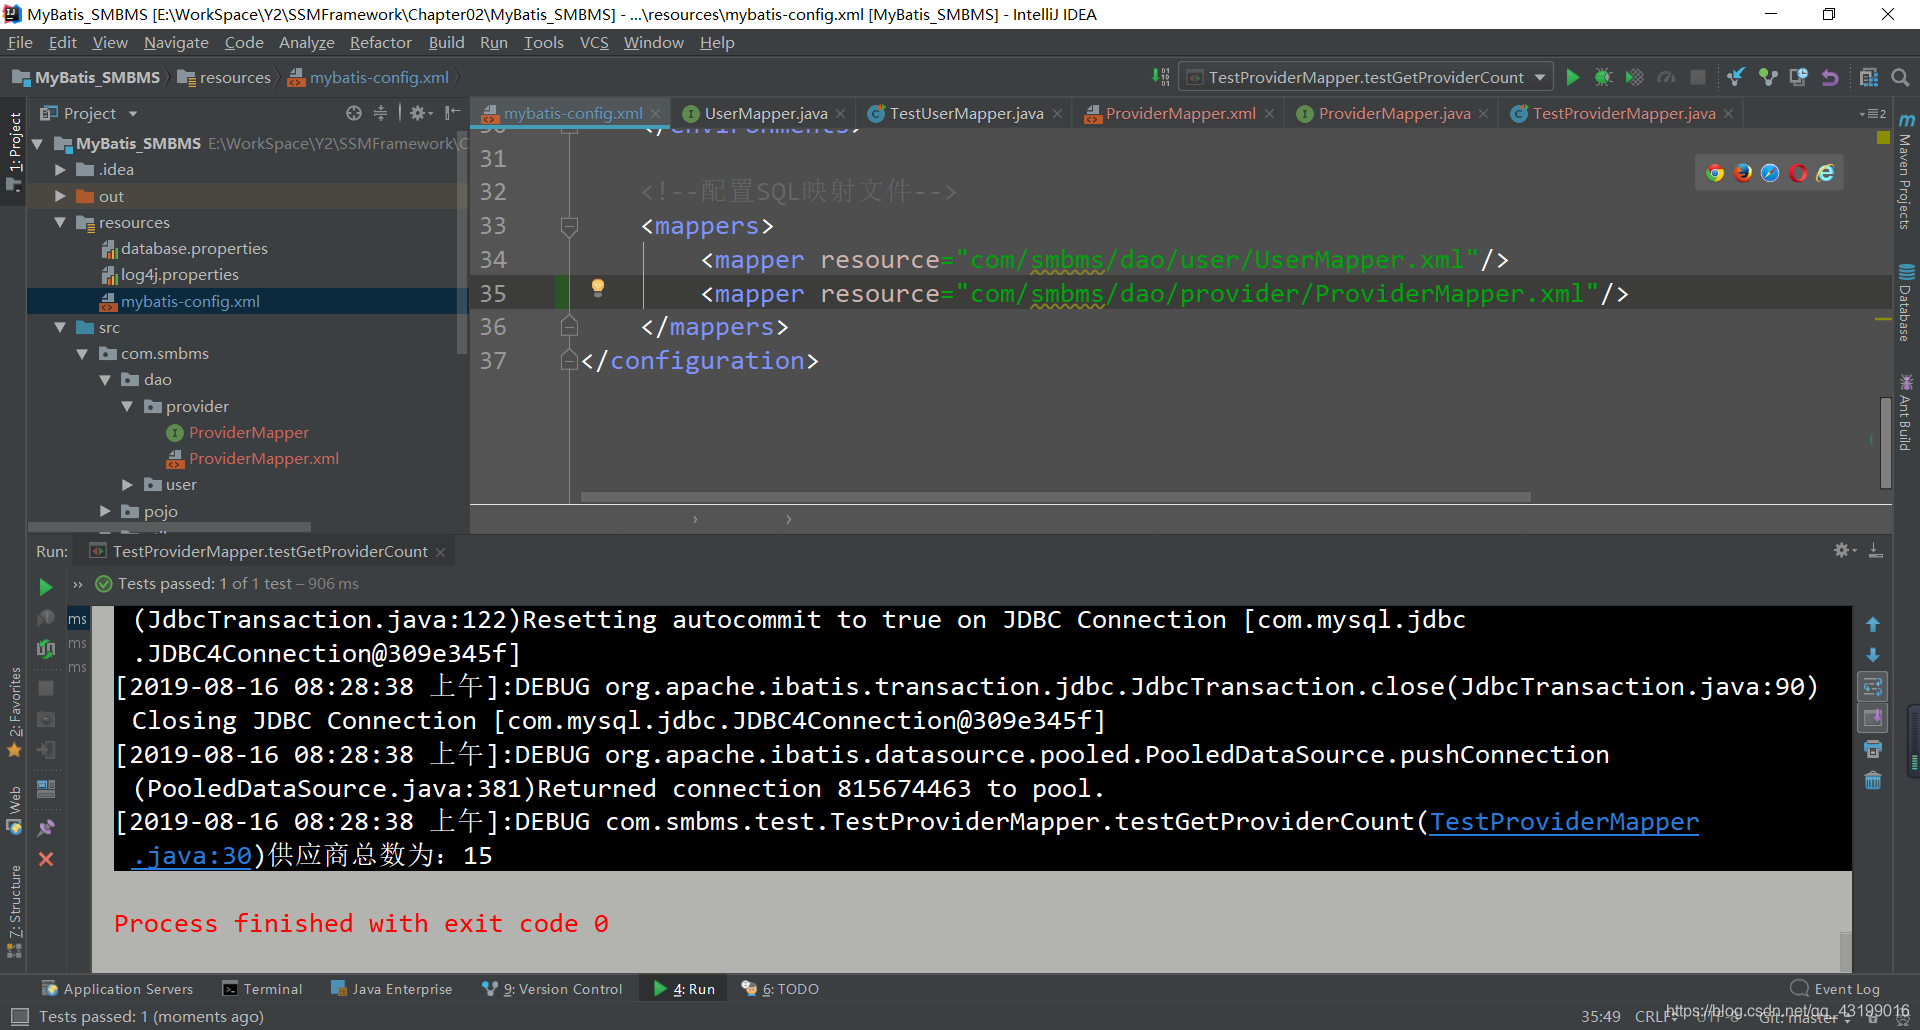Expand the .idea folder
Screen dimensions: 1920x1030
pyautogui.click(x=60, y=170)
